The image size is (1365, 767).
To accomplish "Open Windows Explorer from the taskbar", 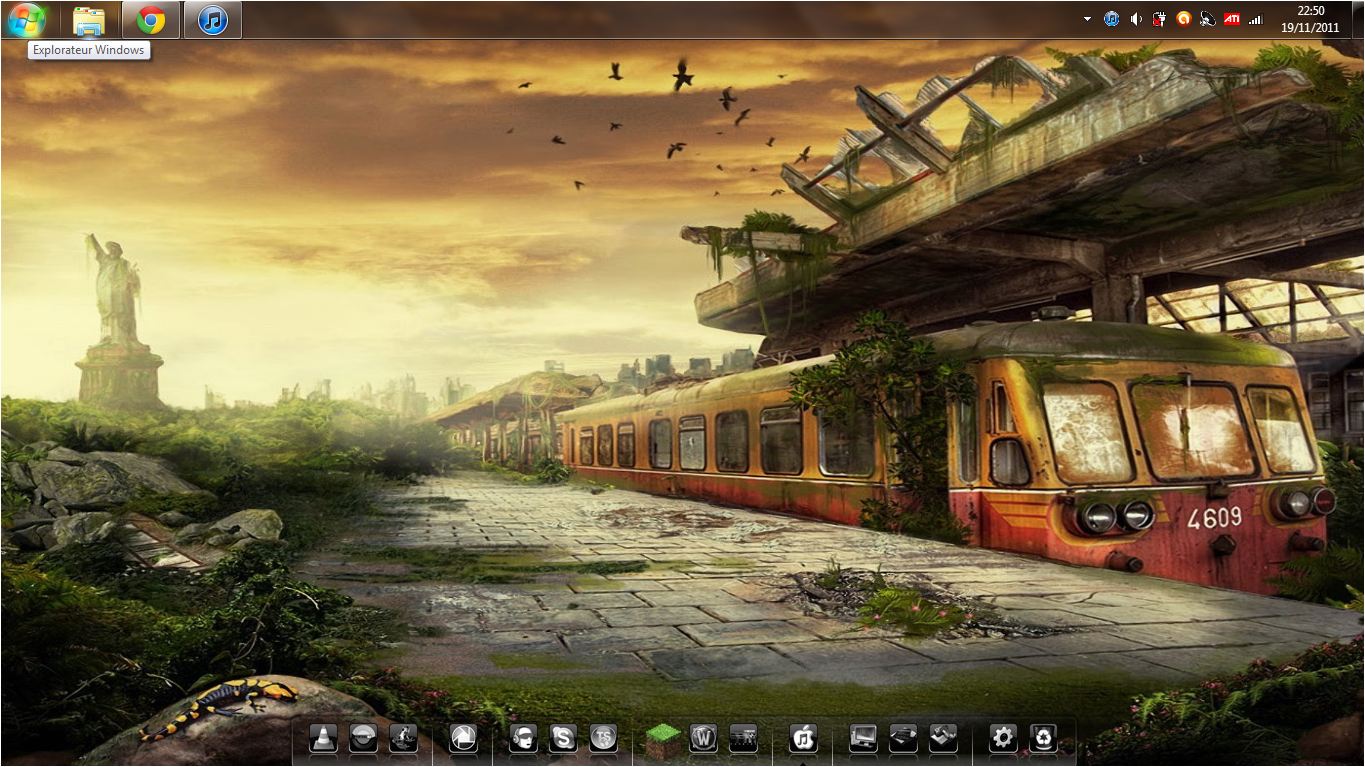I will 89,20.
